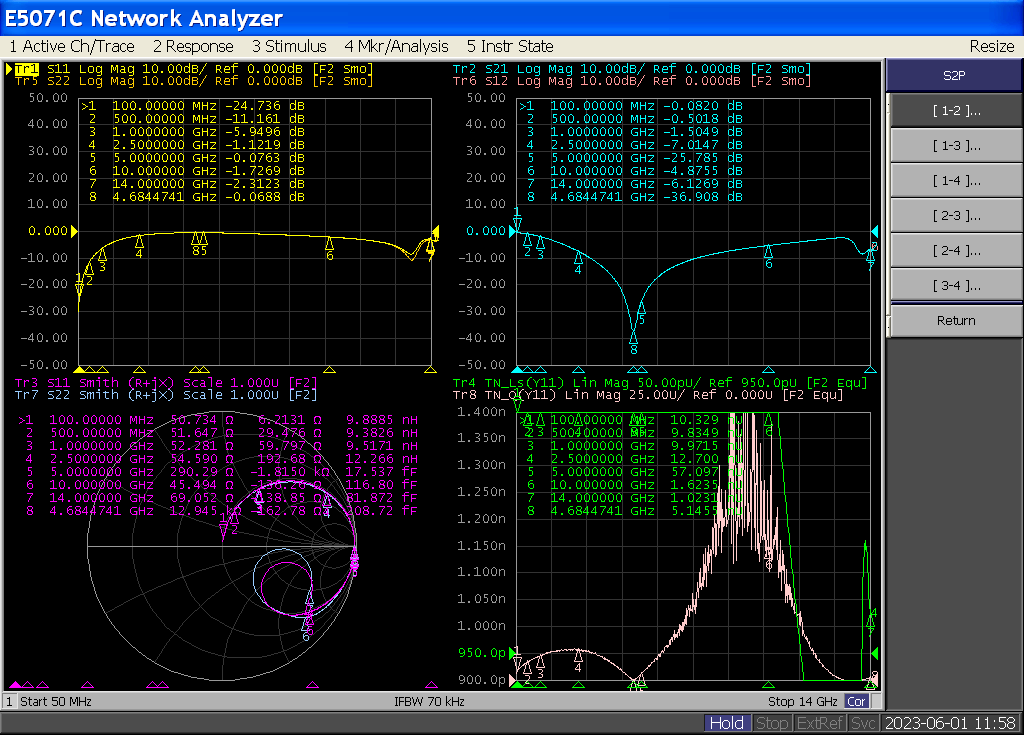Click the Resize menu item
Viewport: 1024px width, 735px height.
(991, 46)
